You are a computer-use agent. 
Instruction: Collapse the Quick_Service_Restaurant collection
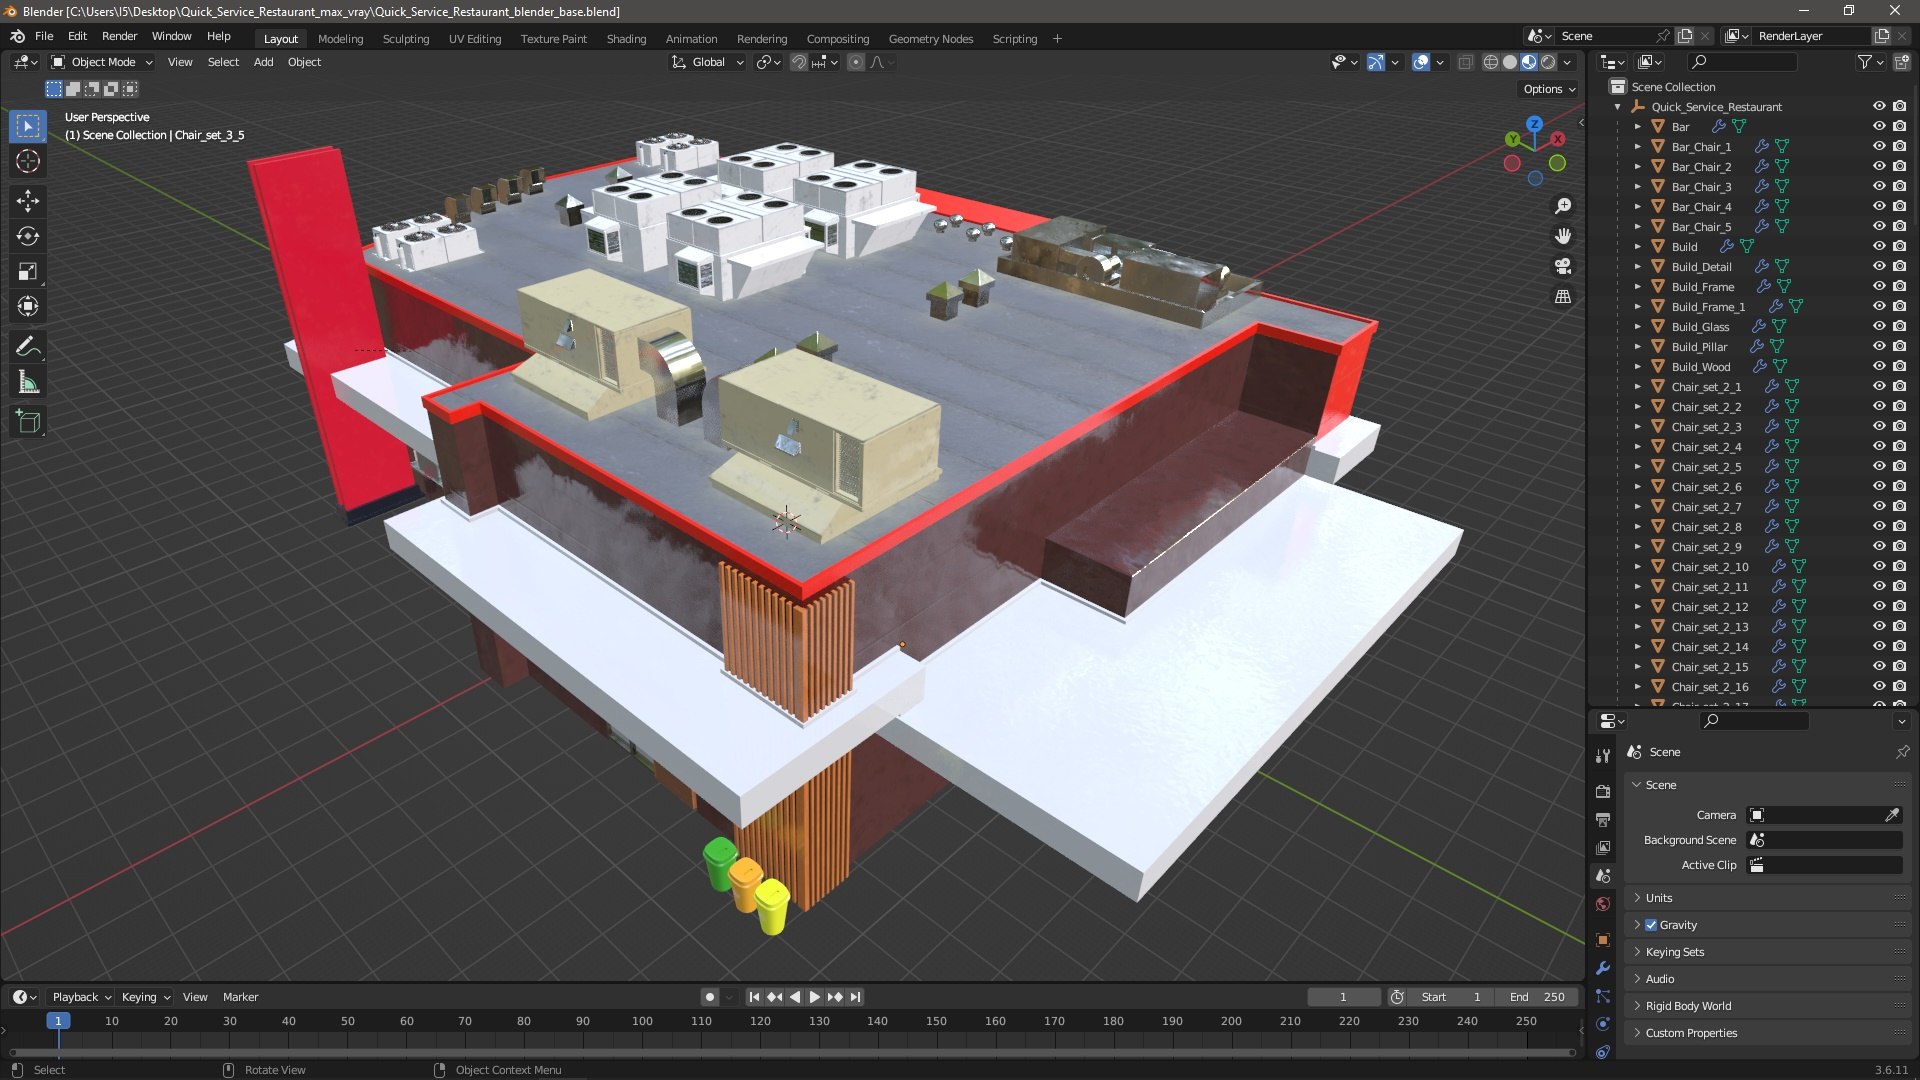tap(1617, 106)
